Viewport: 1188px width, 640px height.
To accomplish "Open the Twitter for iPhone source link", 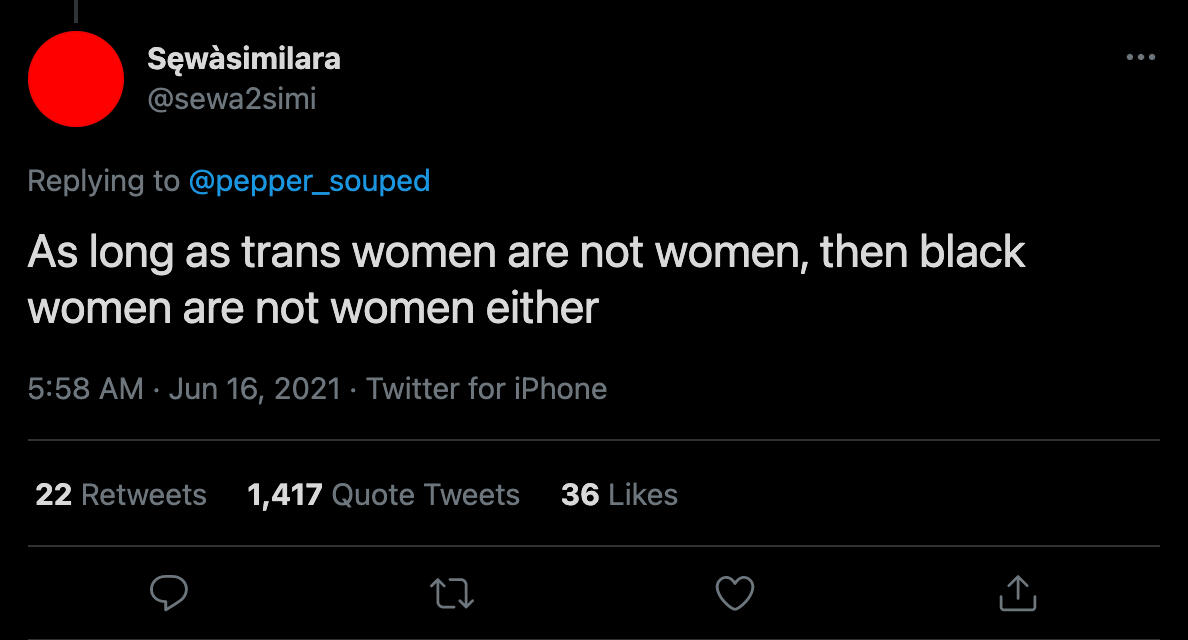I will click(487, 388).
